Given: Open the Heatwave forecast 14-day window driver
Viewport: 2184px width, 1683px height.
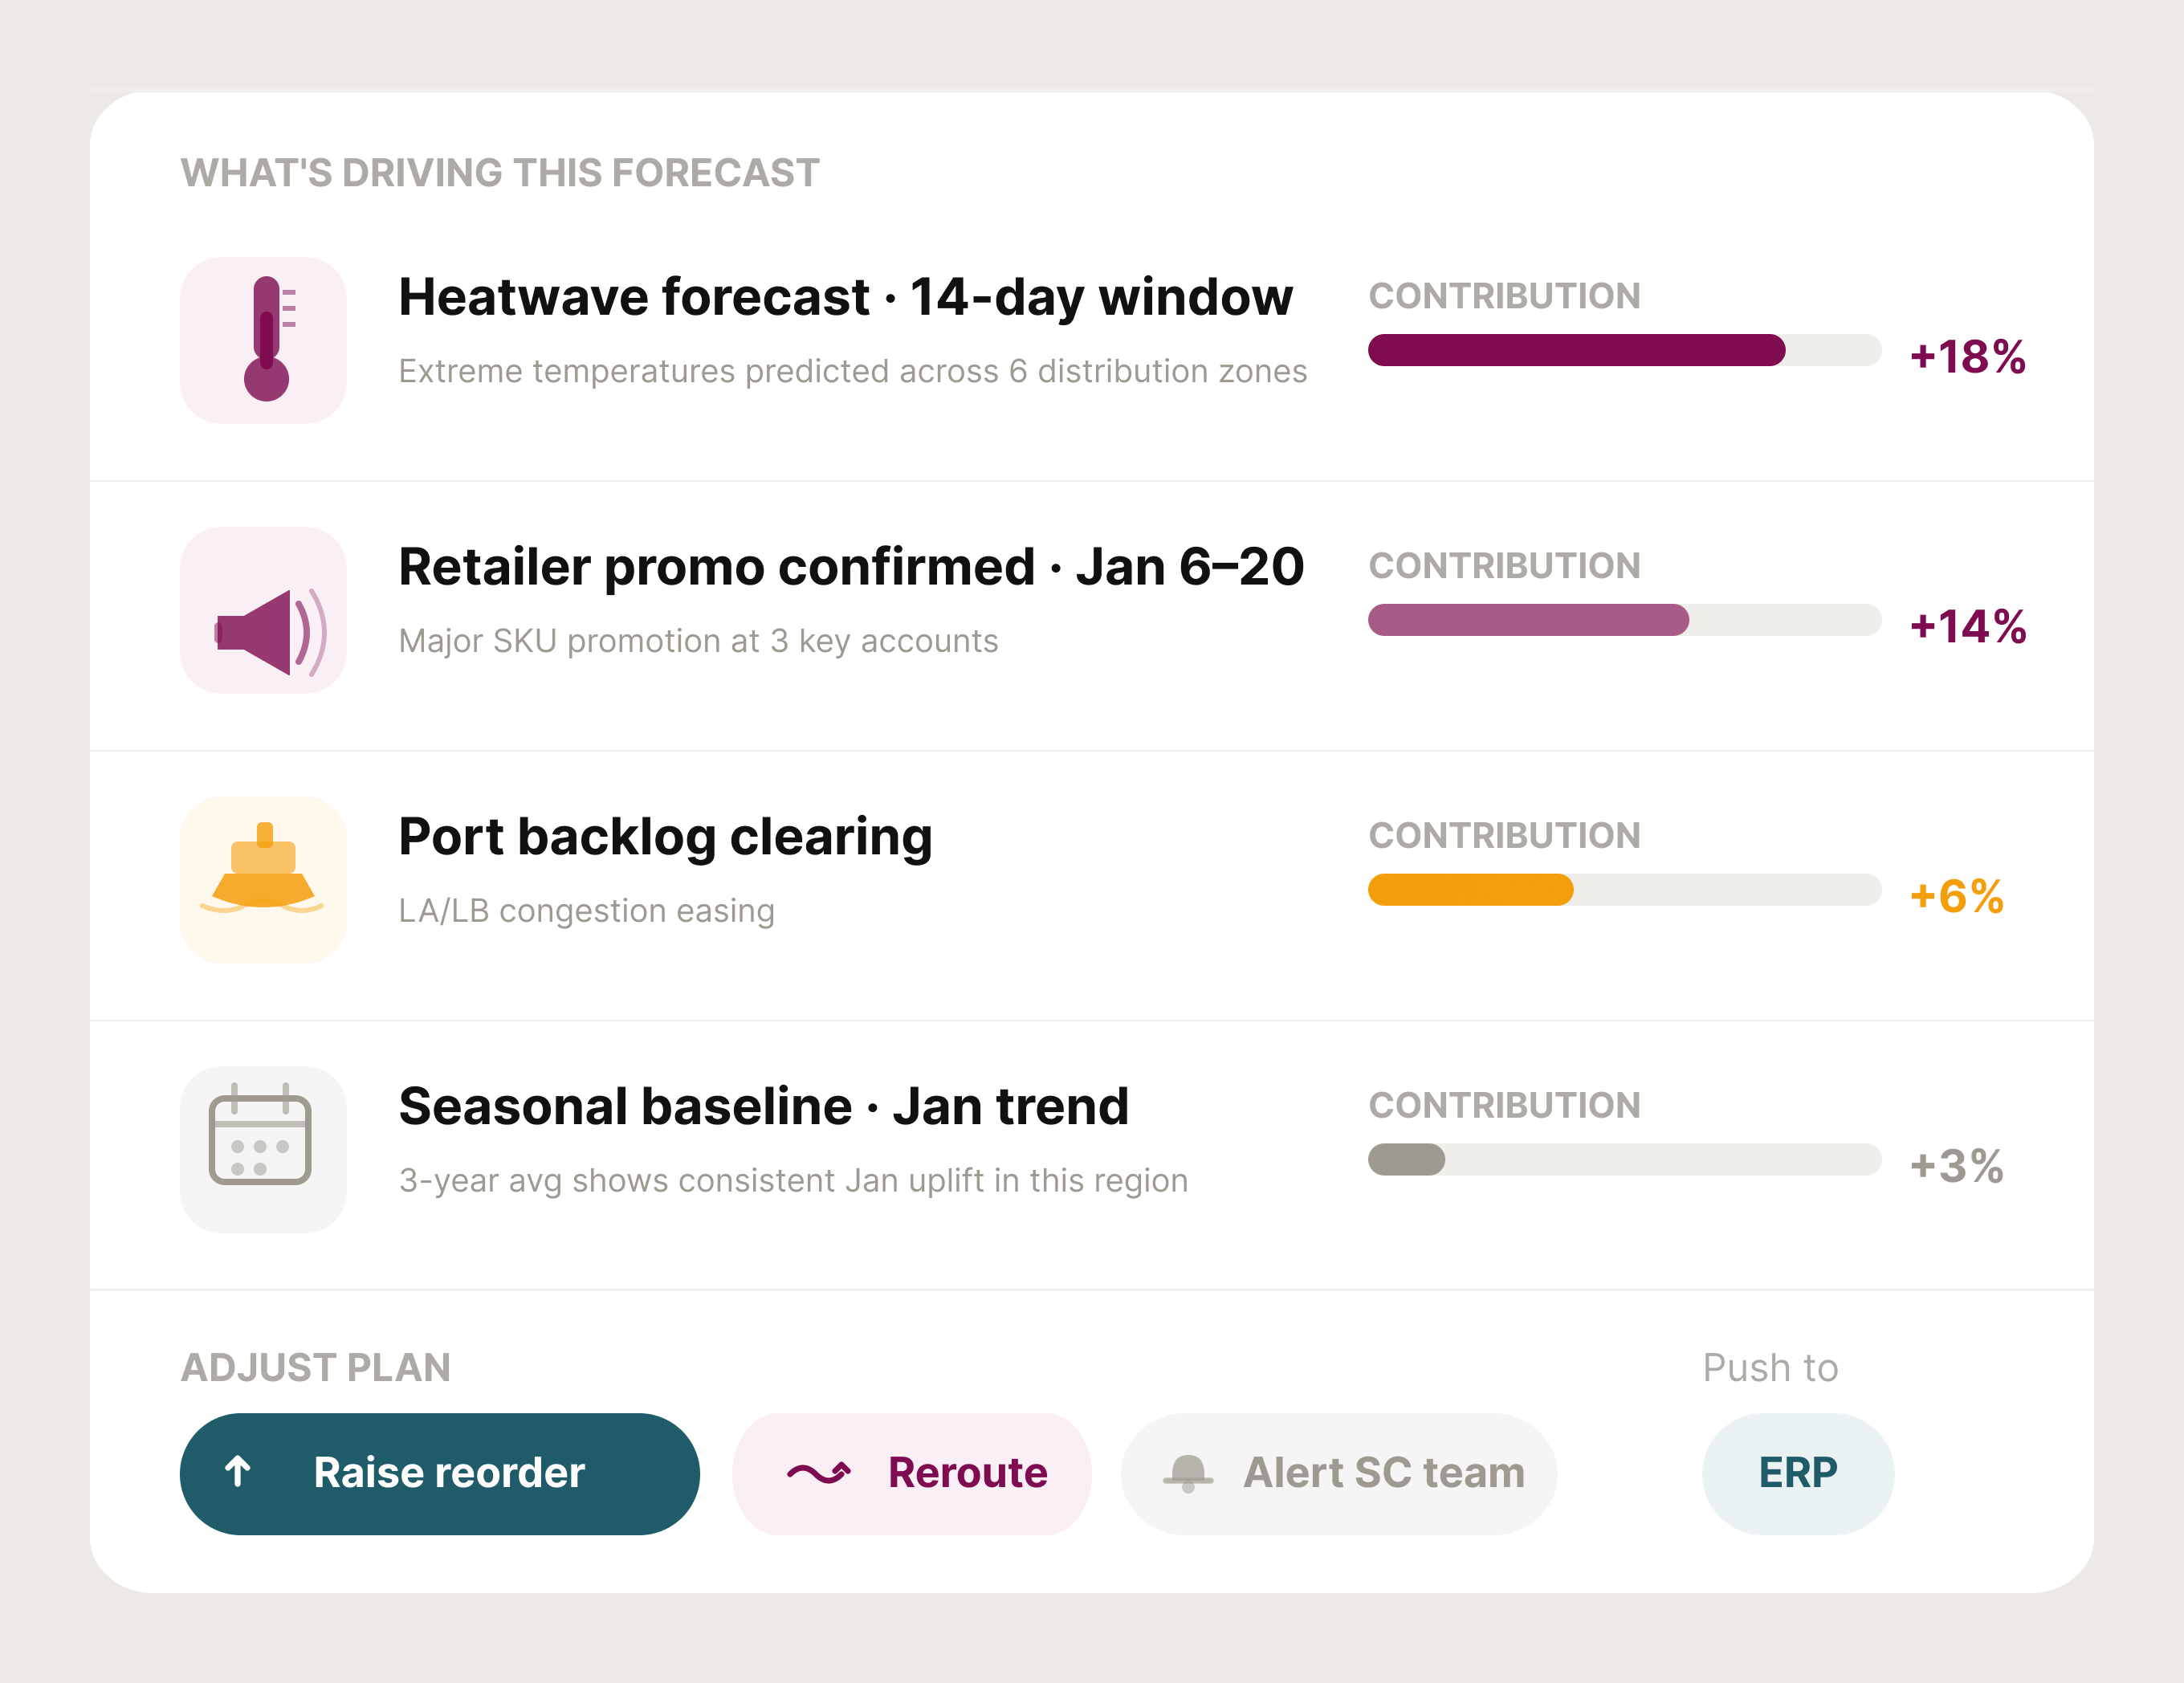Looking at the screenshot, I should [845, 298].
